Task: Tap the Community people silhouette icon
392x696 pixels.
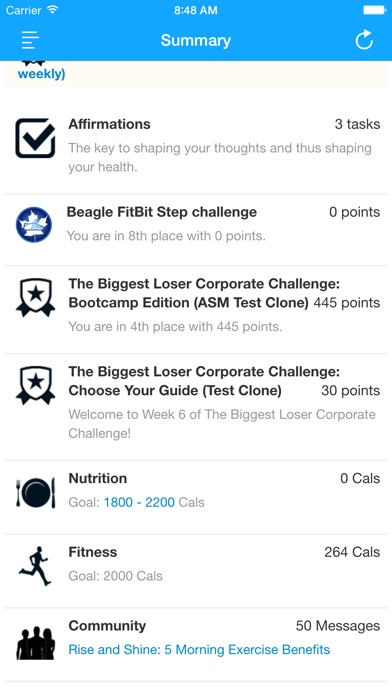Action: tap(36, 642)
